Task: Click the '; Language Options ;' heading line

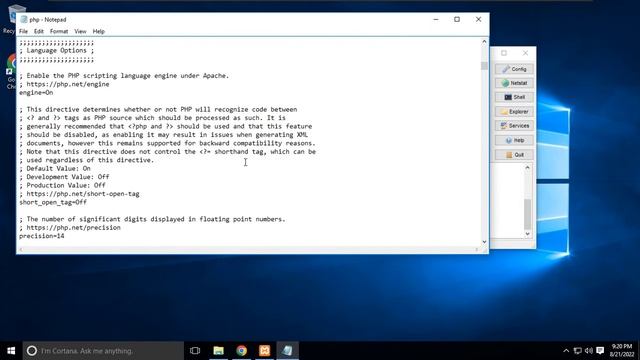Action: tap(56, 51)
